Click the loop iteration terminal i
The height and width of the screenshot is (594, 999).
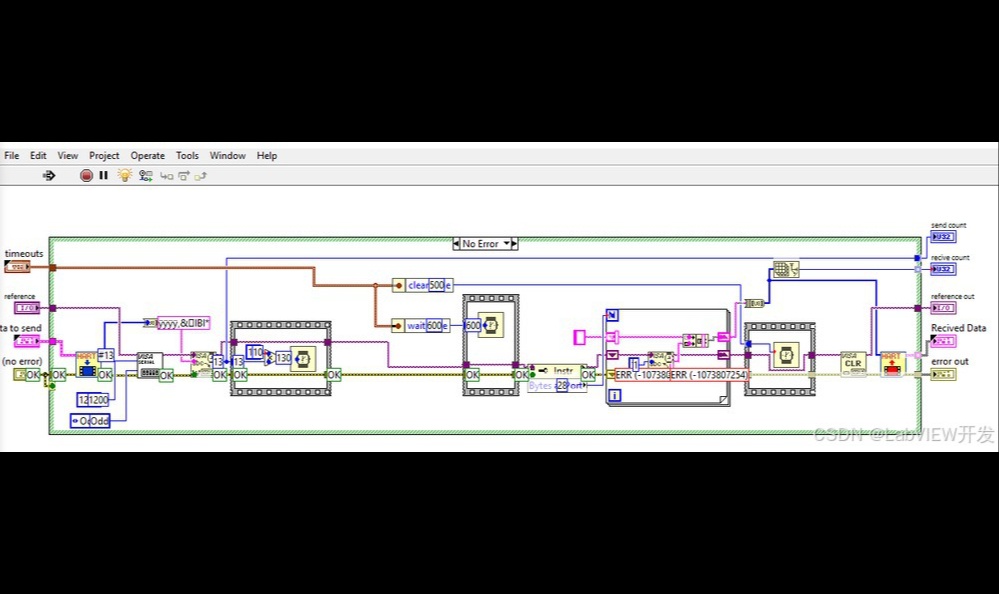click(615, 396)
